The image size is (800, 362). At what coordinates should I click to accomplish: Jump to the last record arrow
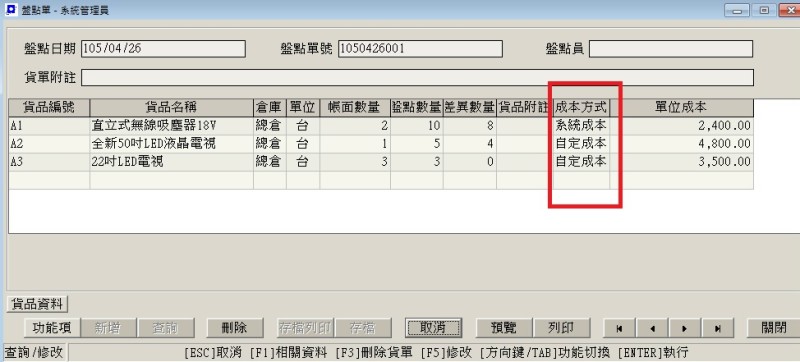click(717, 328)
